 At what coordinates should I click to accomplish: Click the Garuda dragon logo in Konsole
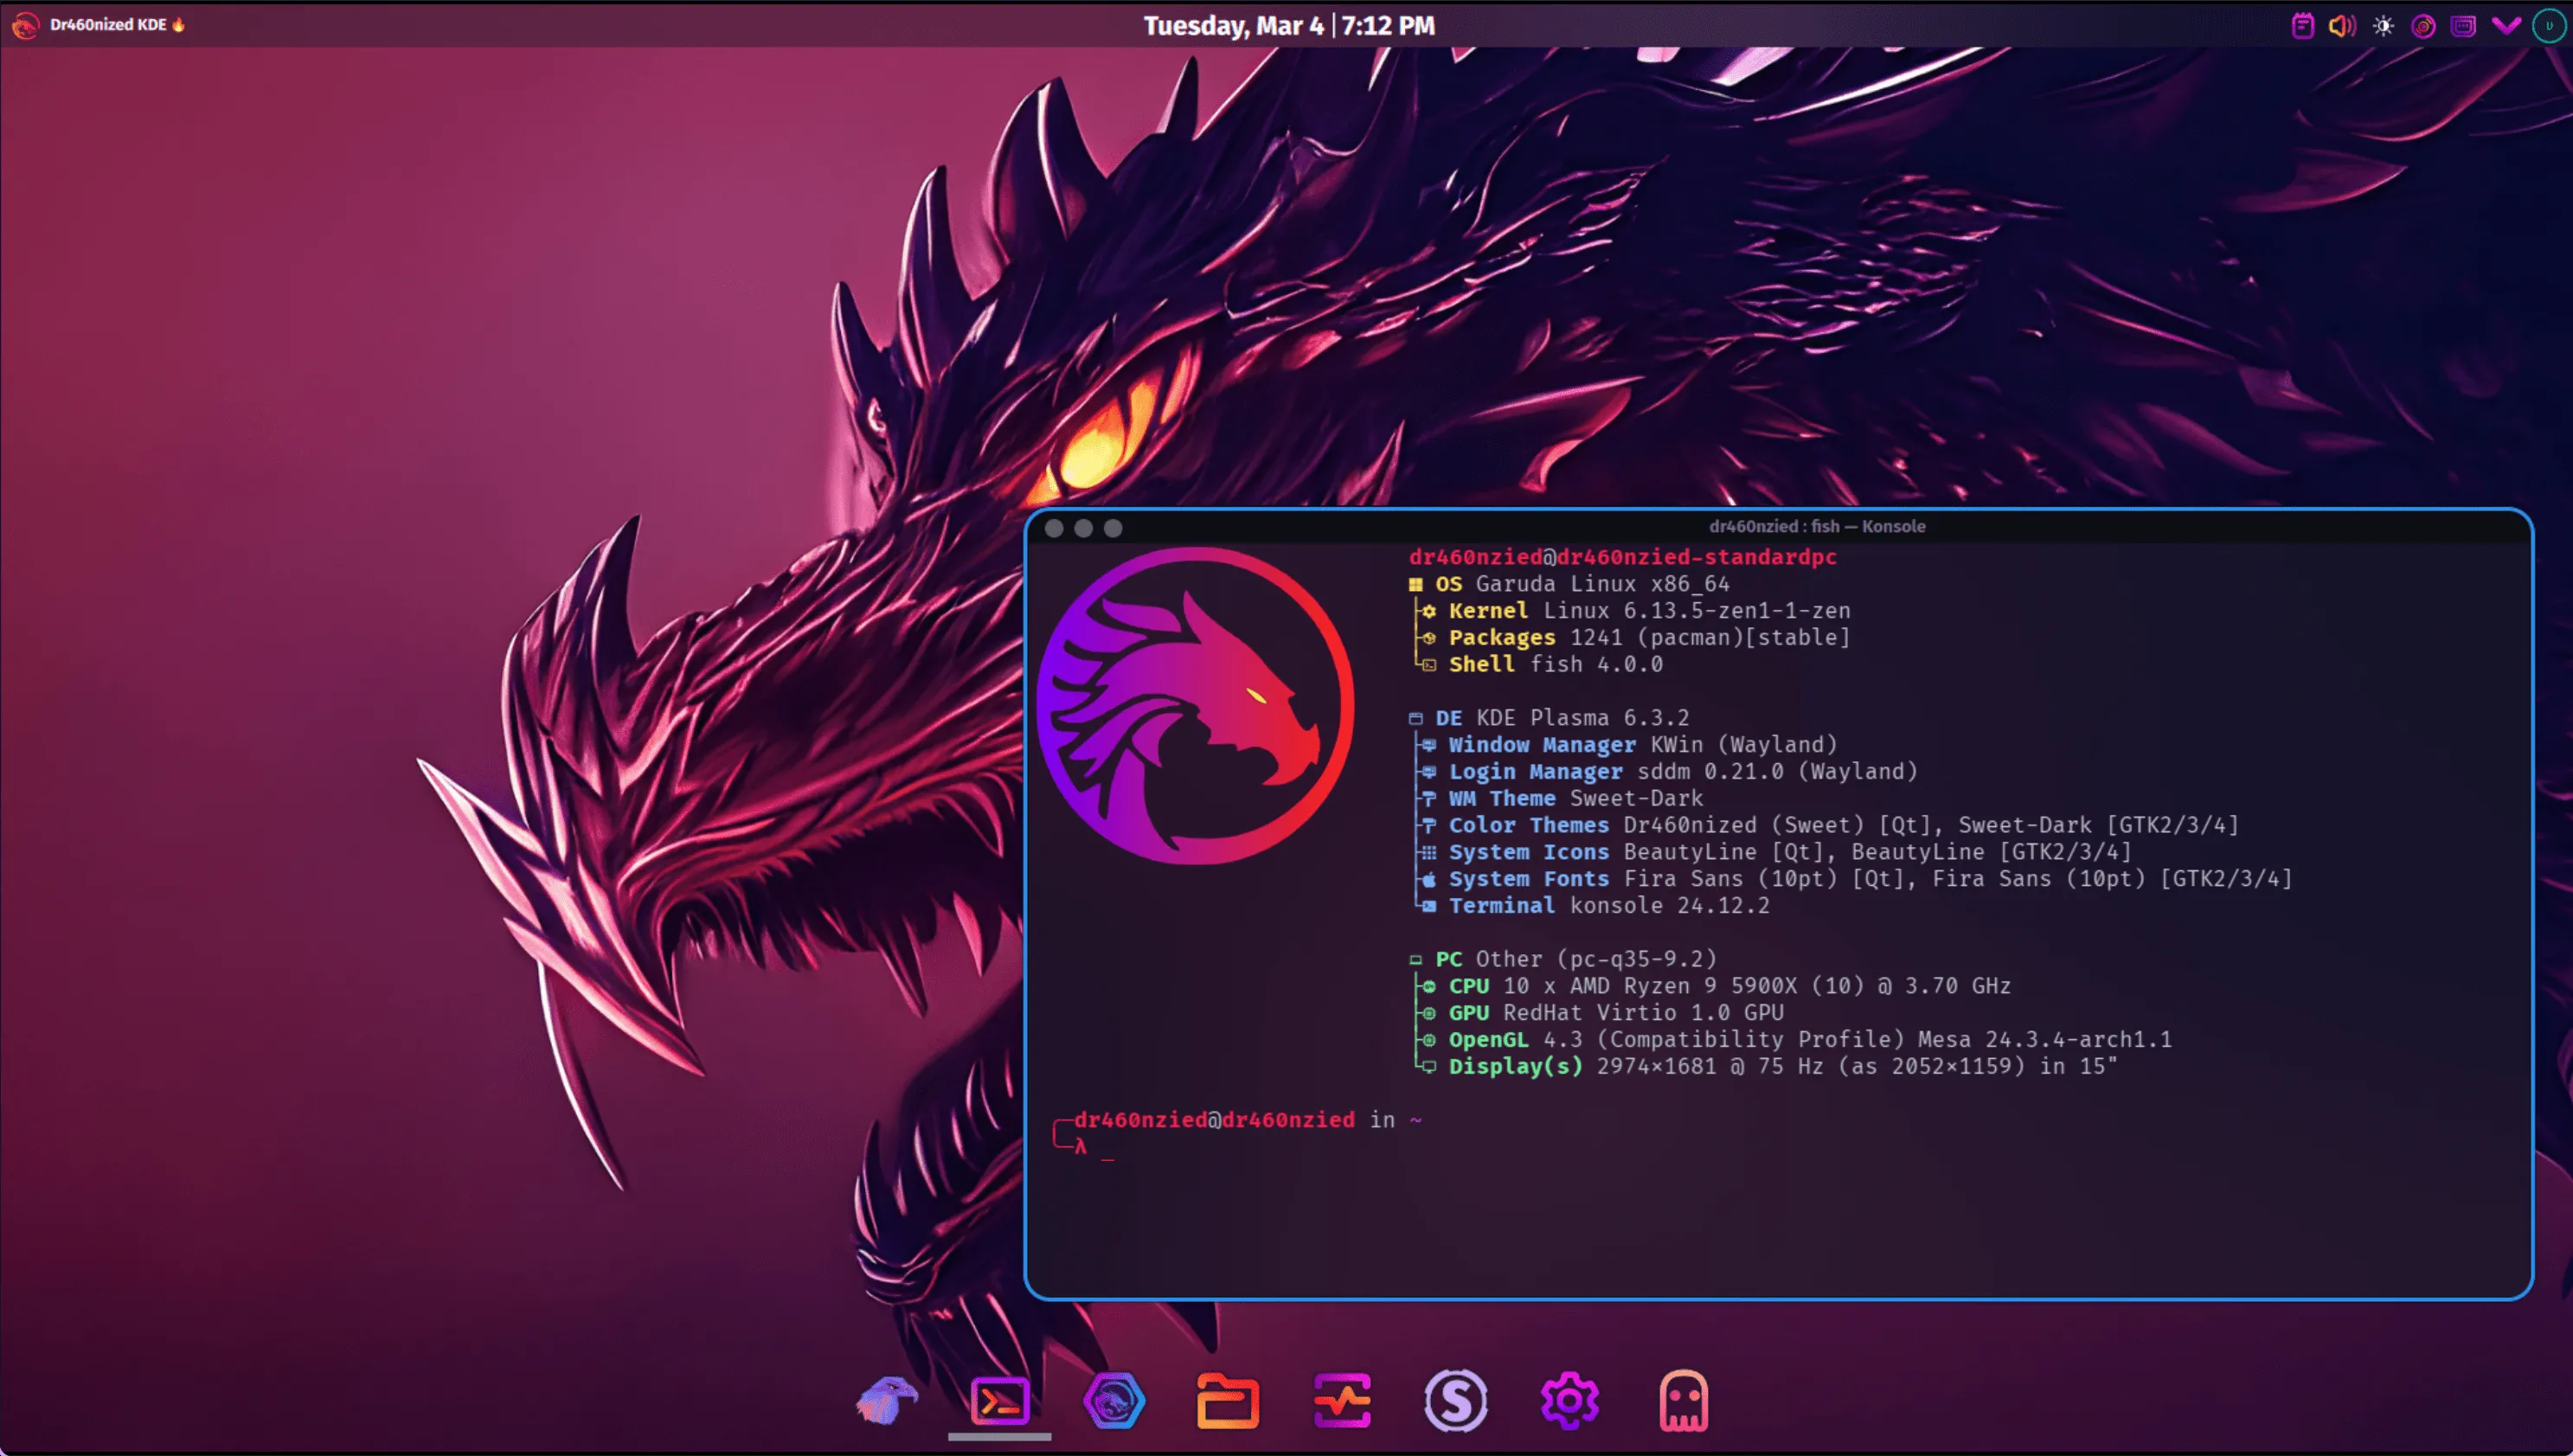click(x=1195, y=705)
